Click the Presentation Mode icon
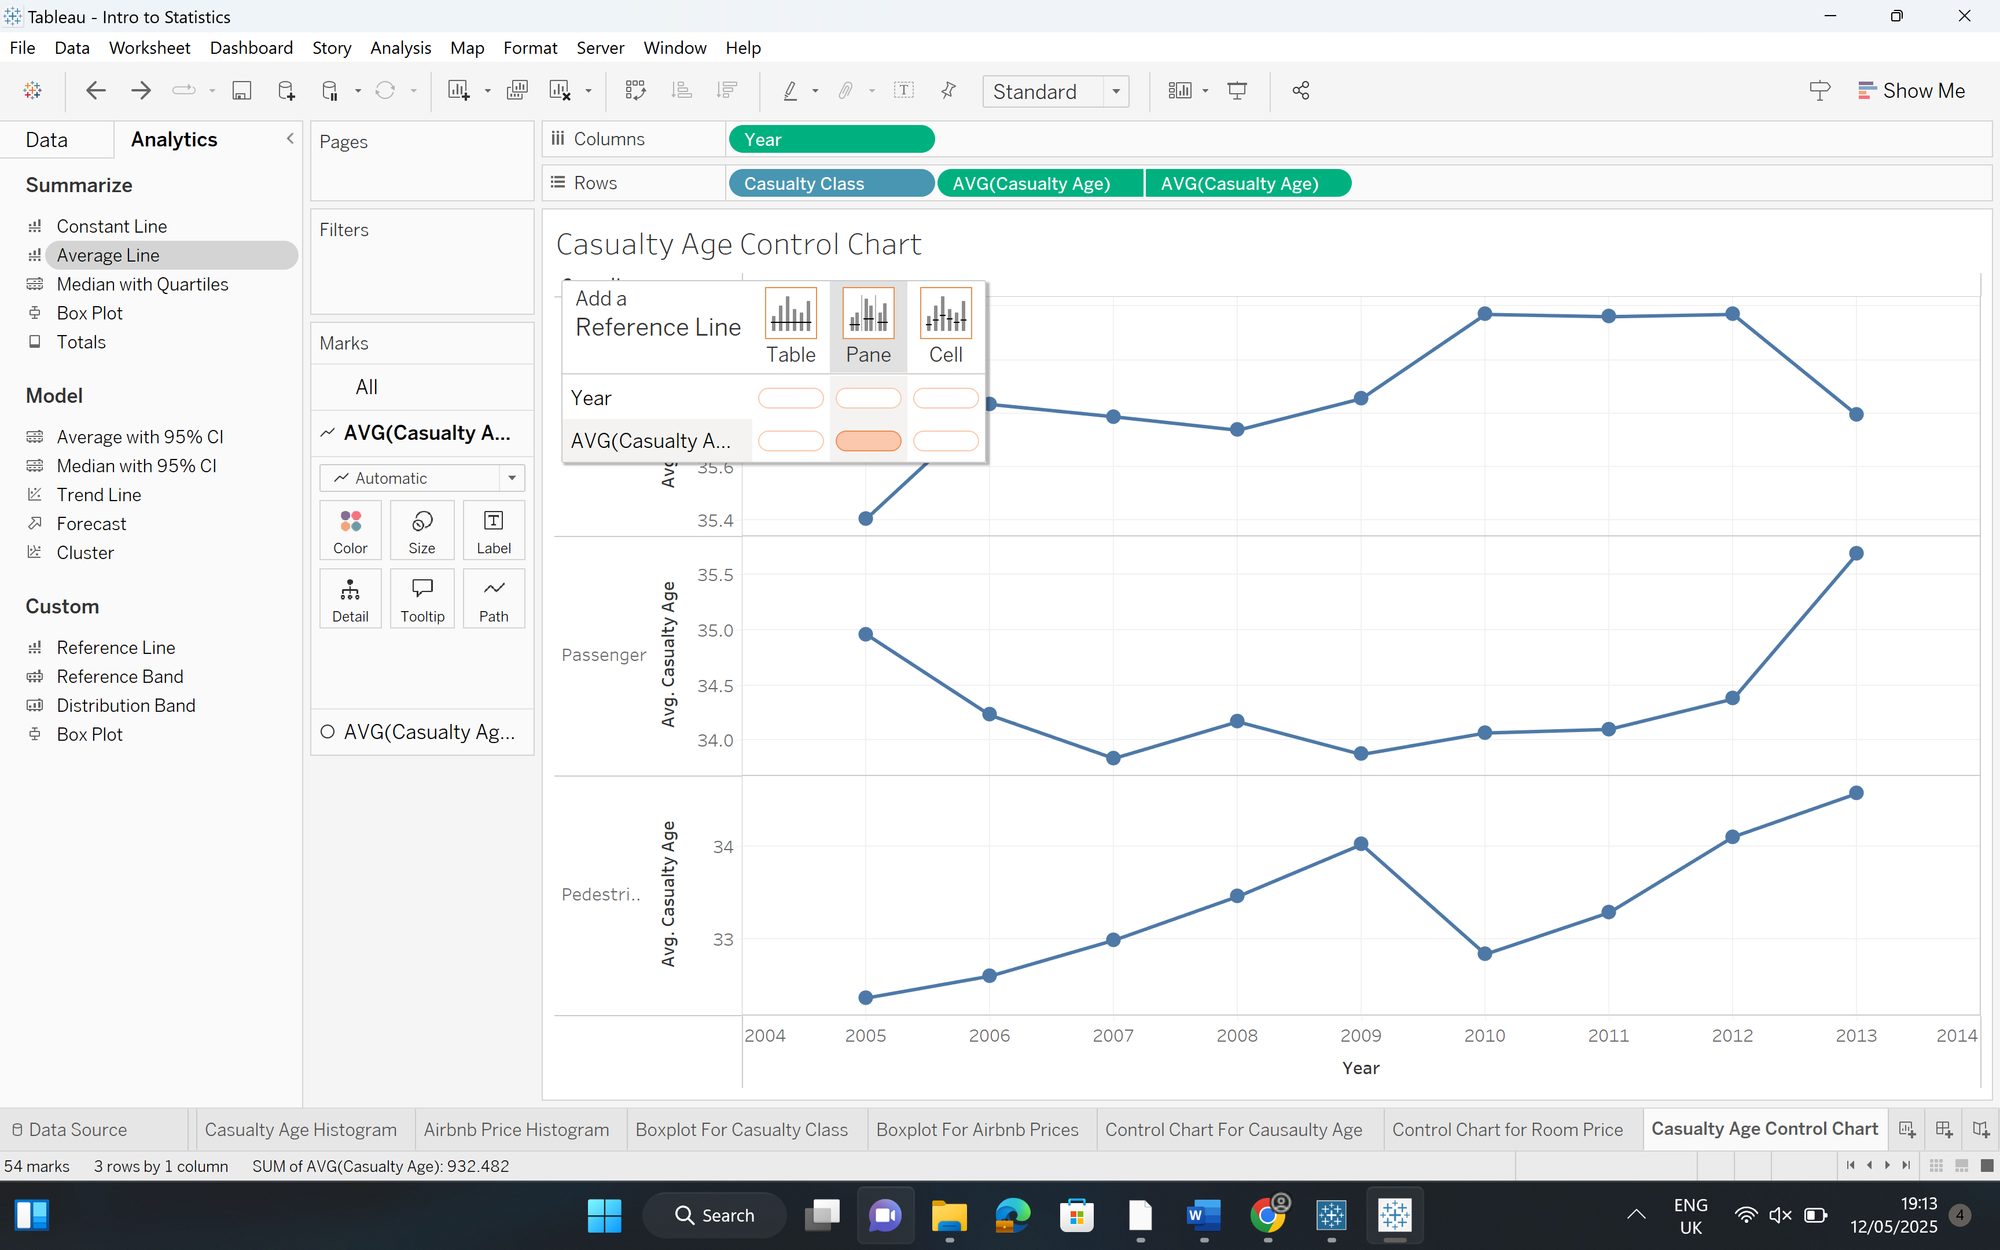Viewport: 2000px width, 1250px height. [x=1237, y=91]
